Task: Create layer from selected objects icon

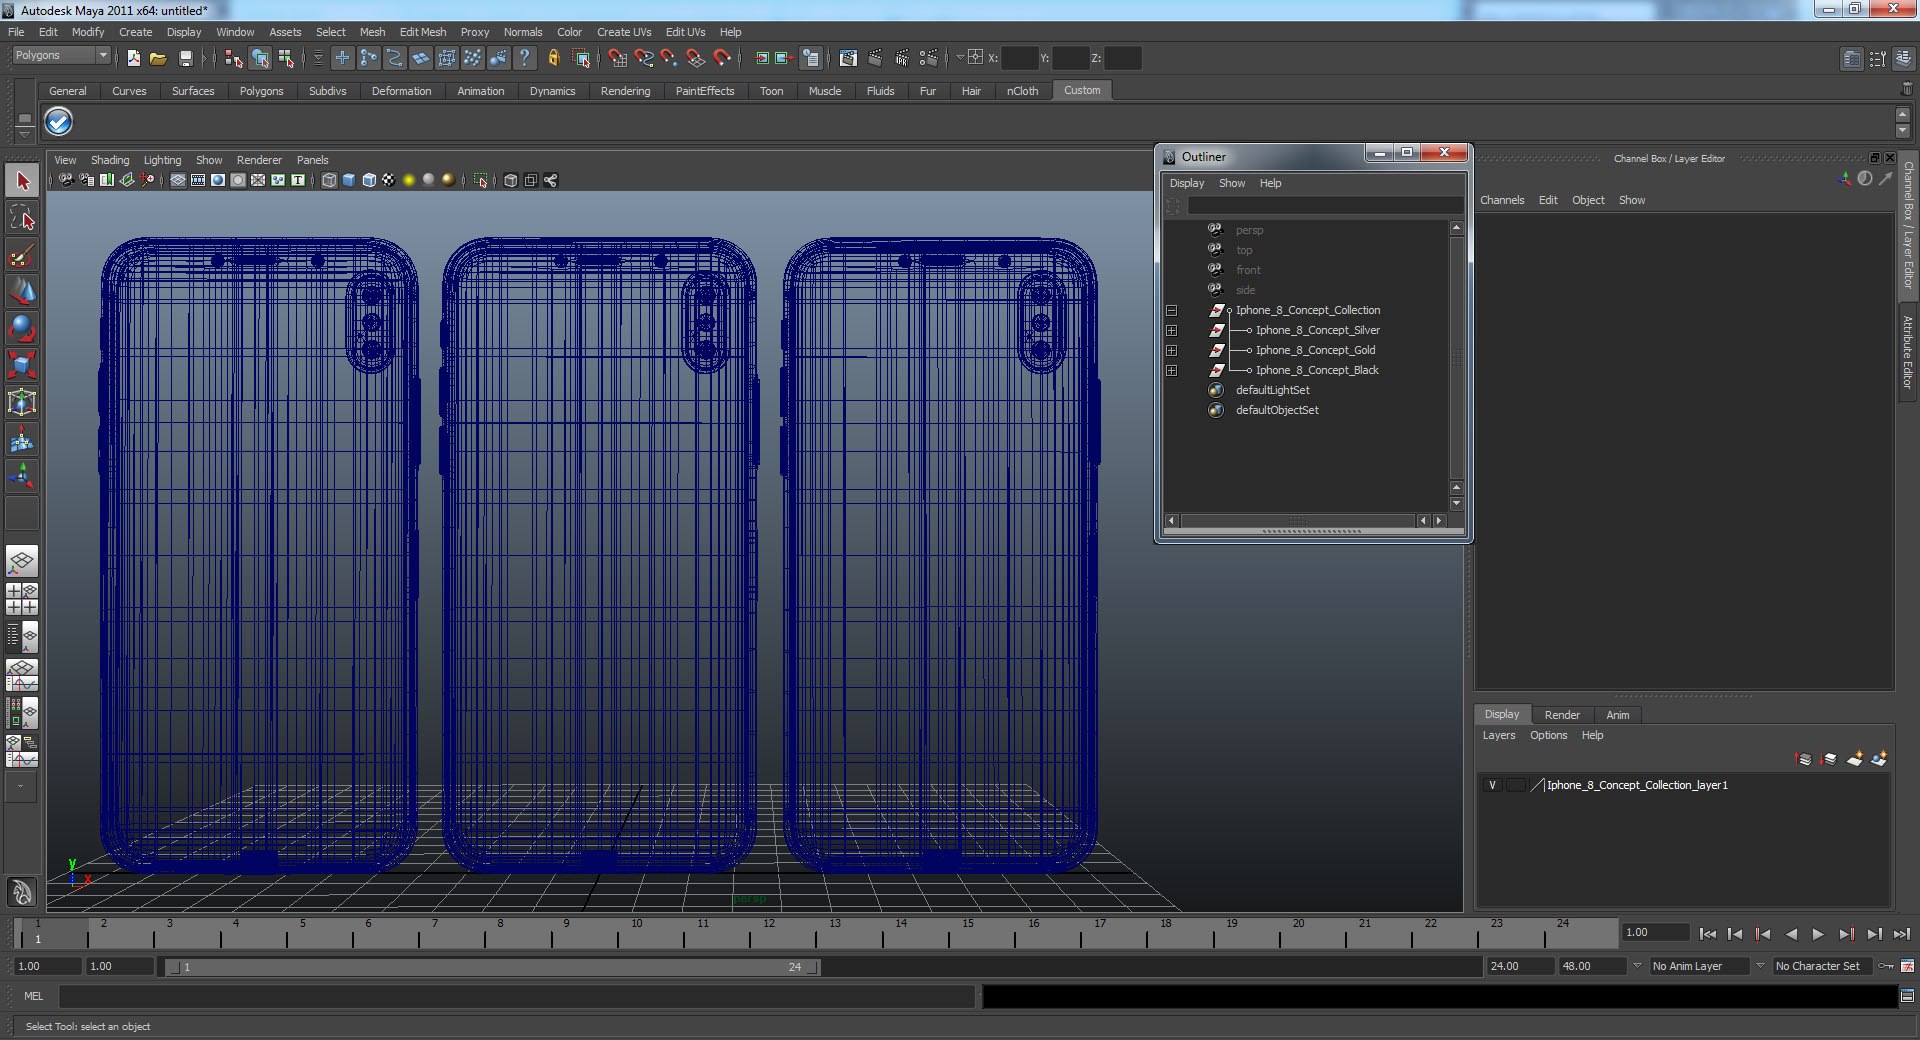Action: [x=1879, y=759]
